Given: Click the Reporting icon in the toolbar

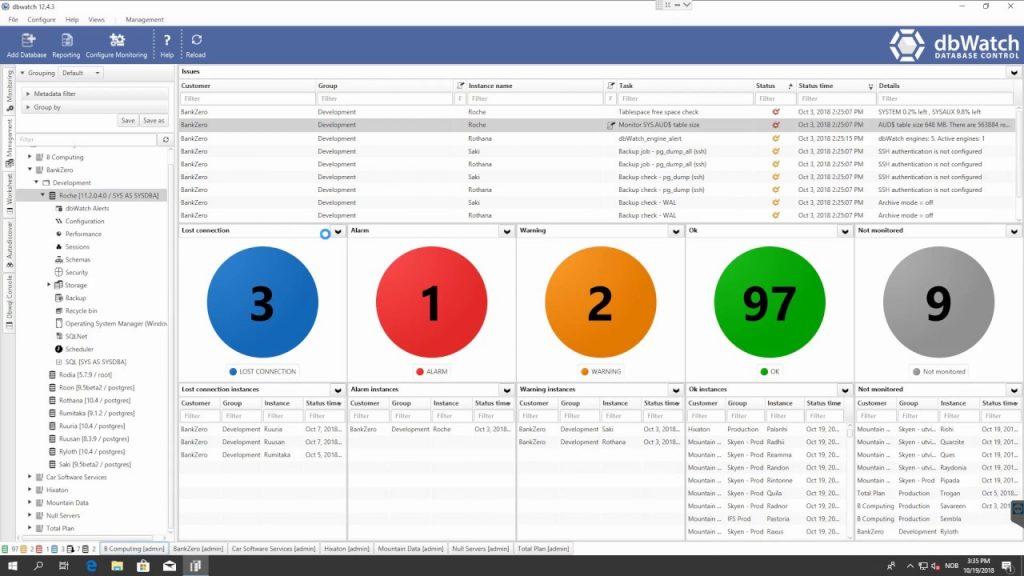Looking at the screenshot, I should (x=66, y=45).
